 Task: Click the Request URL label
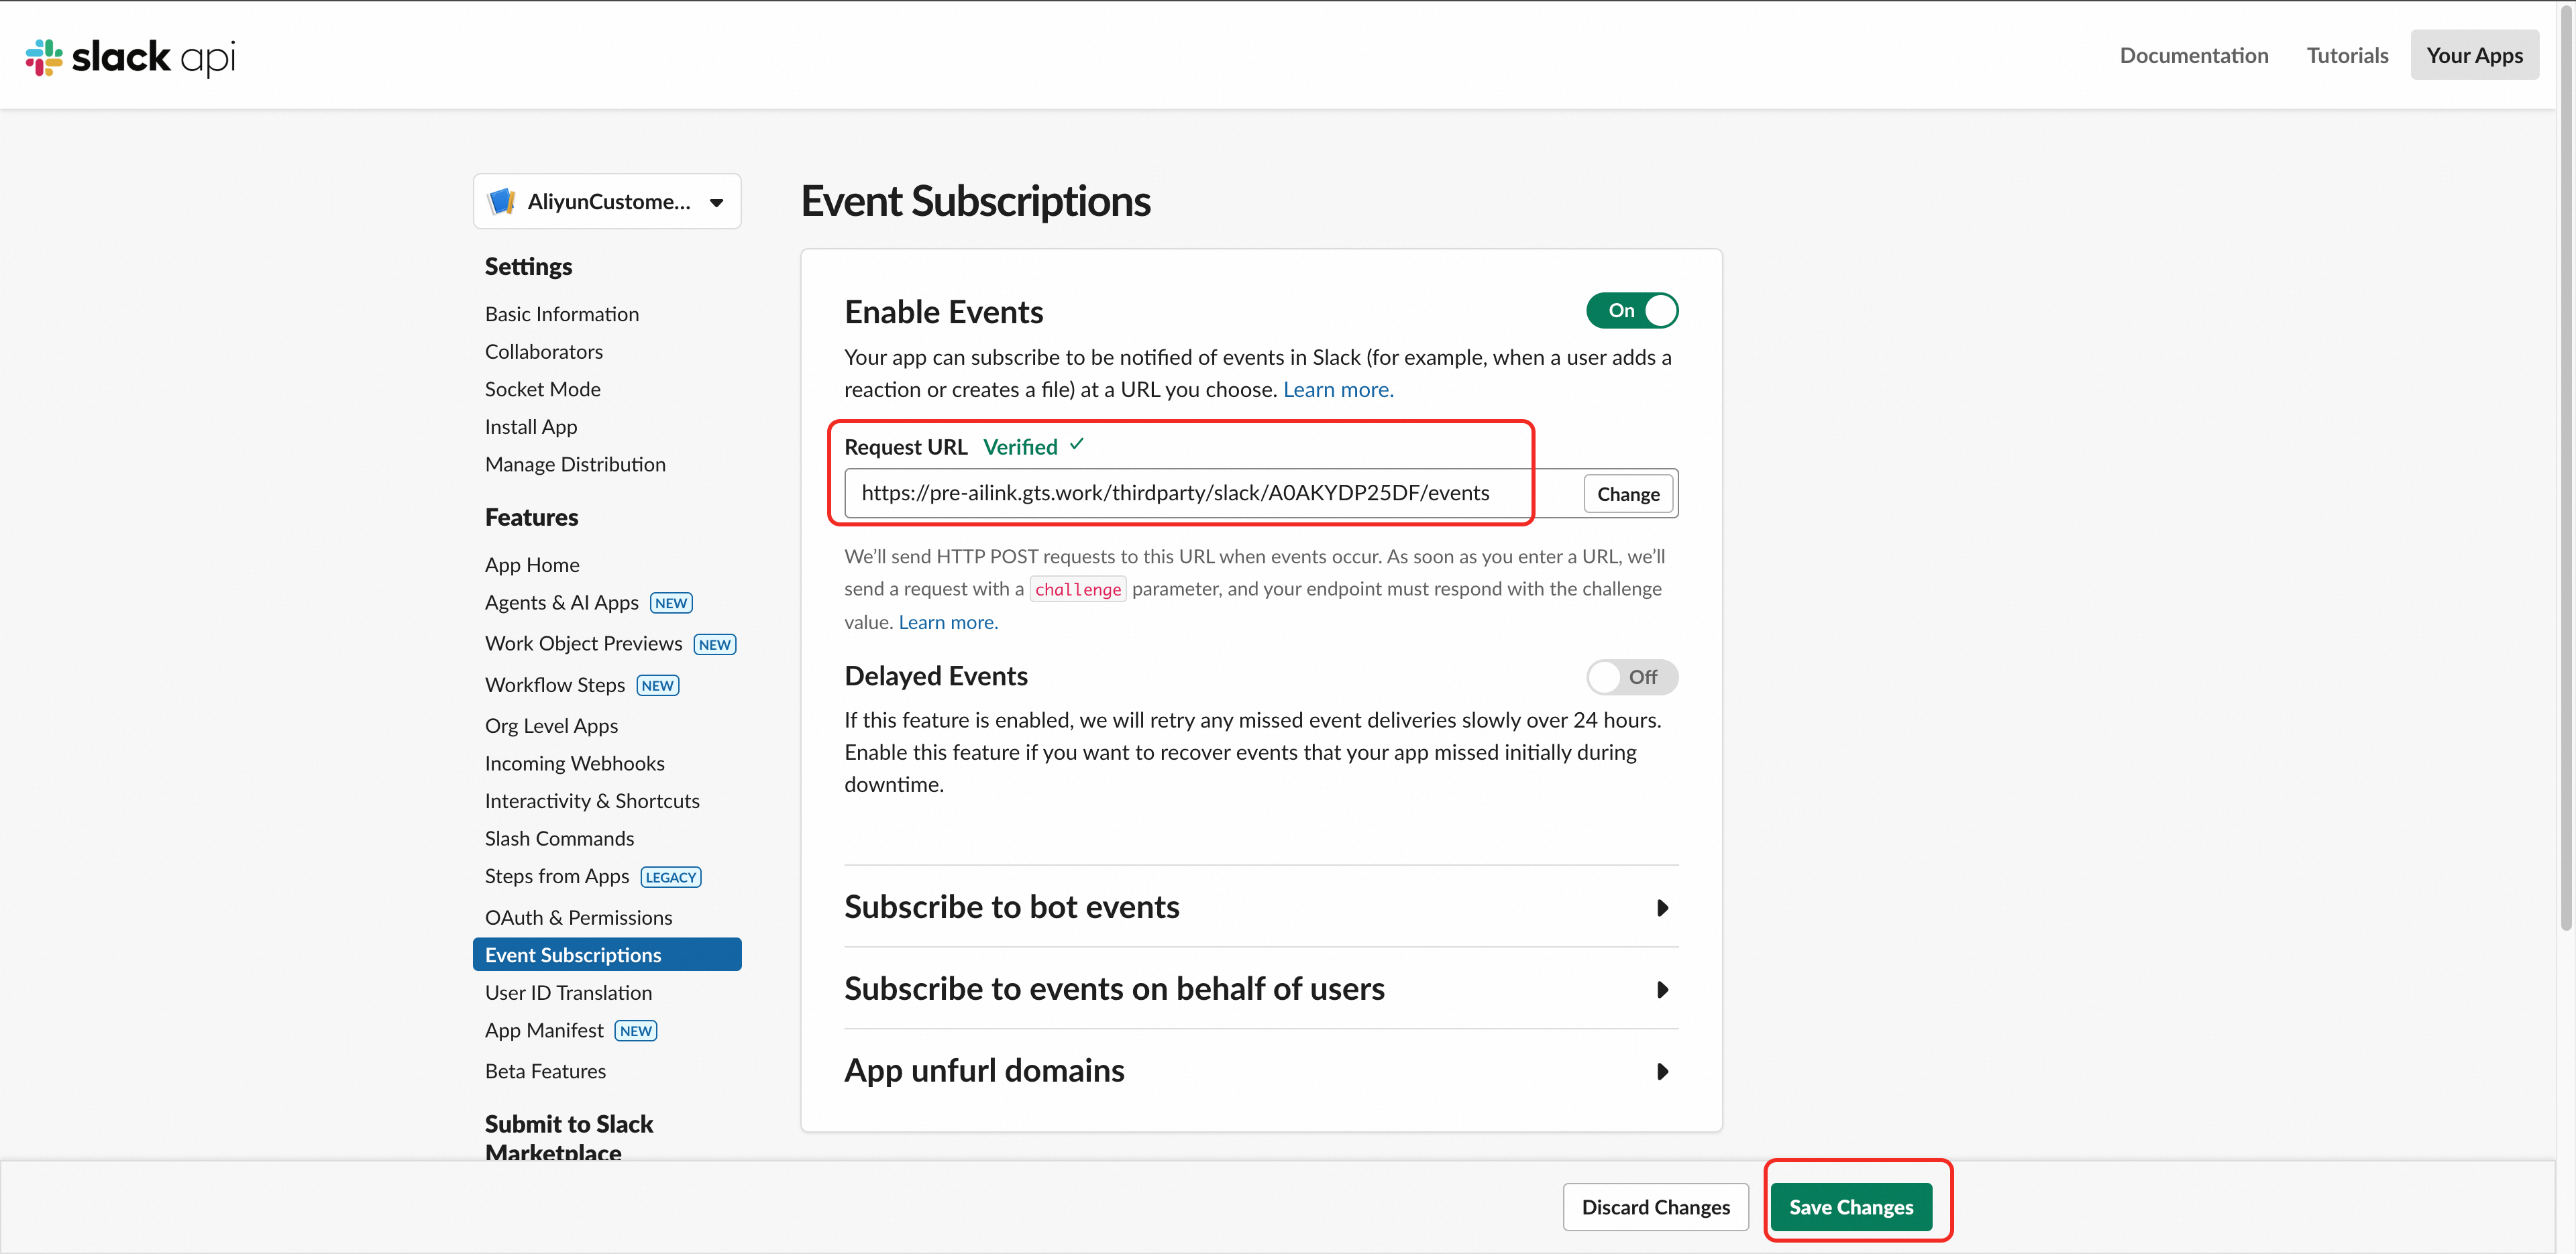pyautogui.click(x=906, y=447)
